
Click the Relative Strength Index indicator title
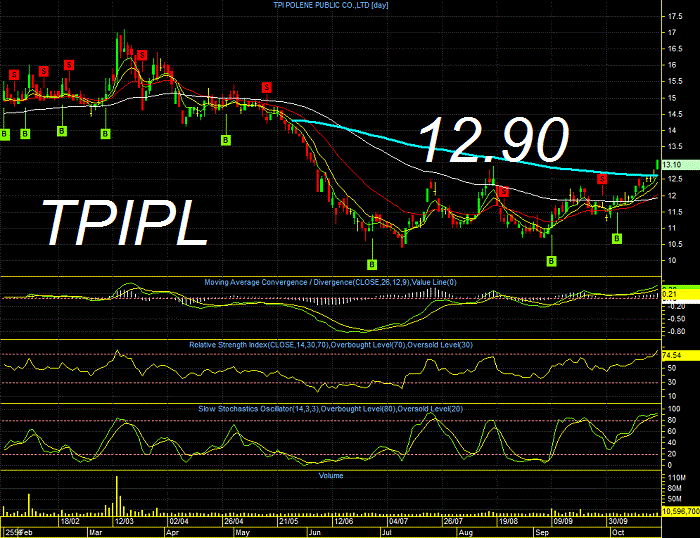[331, 345]
